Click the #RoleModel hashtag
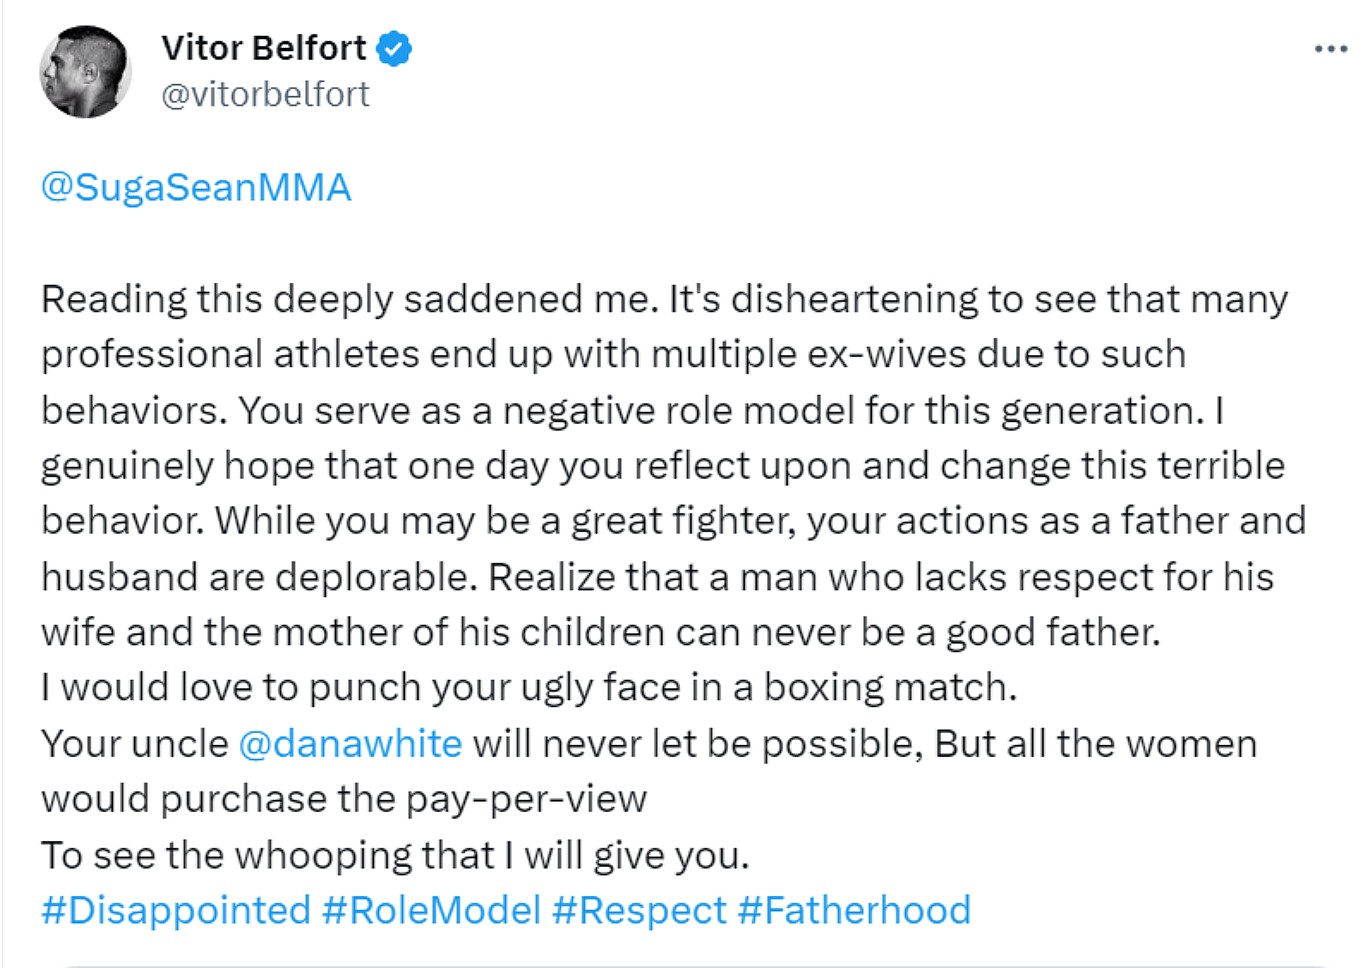 point(431,911)
